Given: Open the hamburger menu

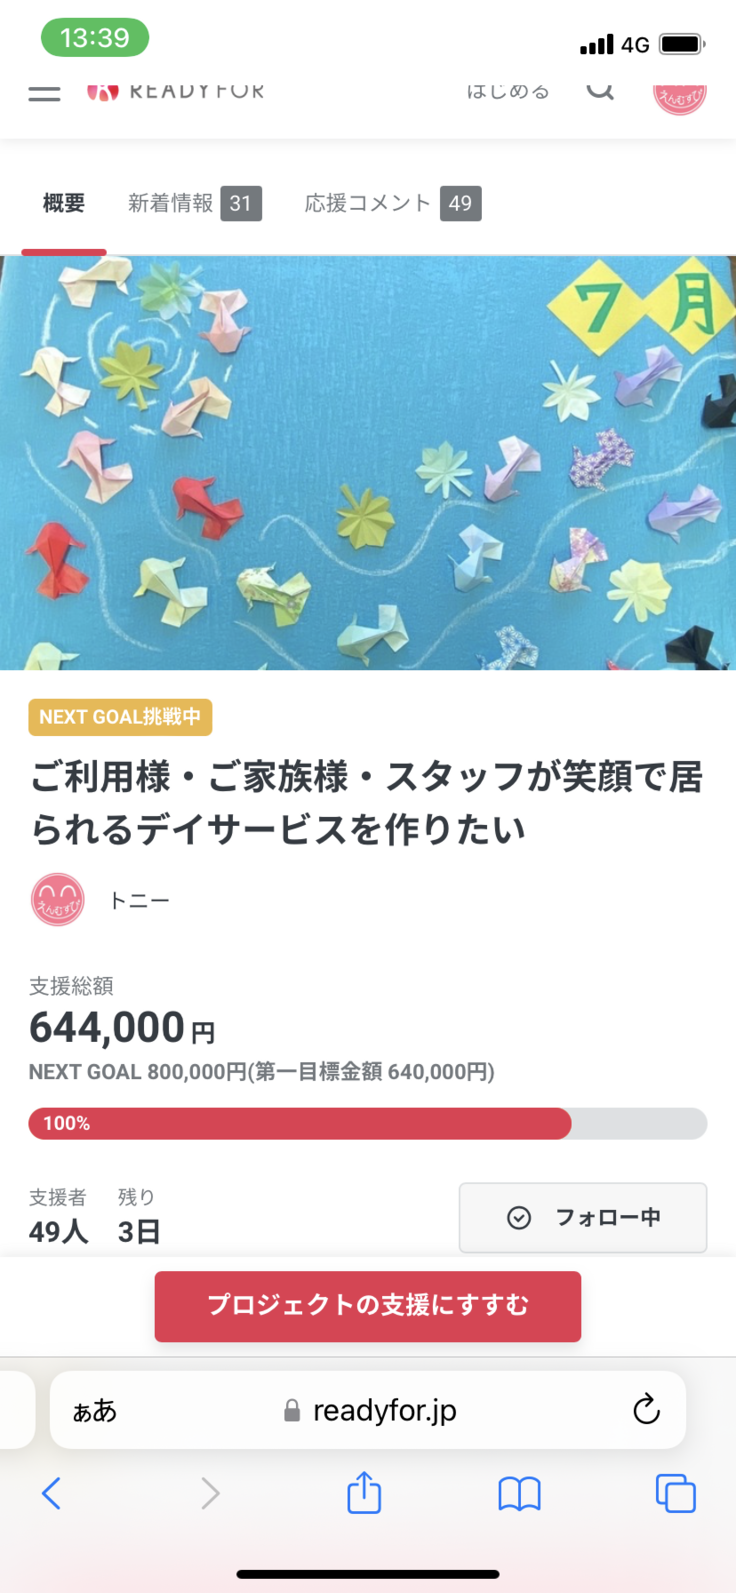Looking at the screenshot, I should (44, 94).
